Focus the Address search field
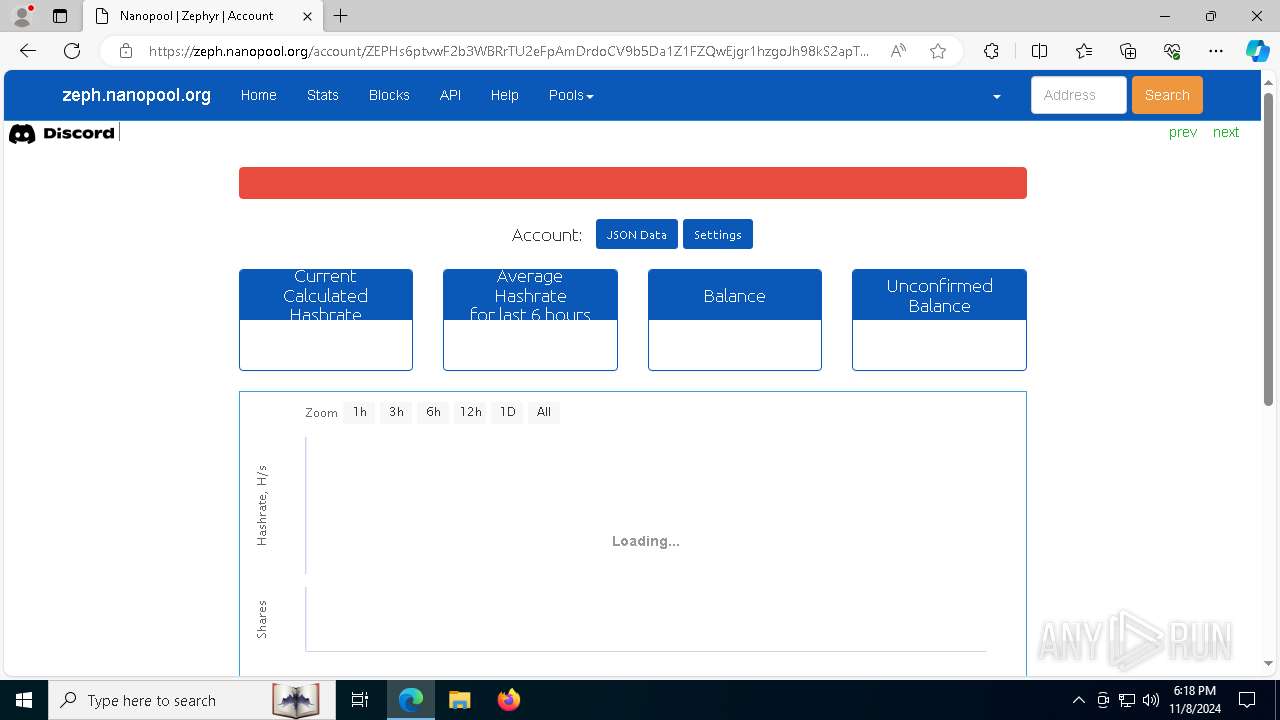The height and width of the screenshot is (720, 1280). coord(1078,95)
